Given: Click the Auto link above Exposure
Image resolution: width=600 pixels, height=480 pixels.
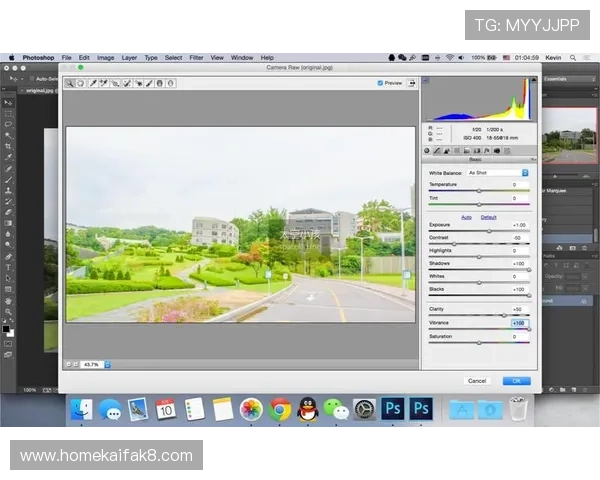Looking at the screenshot, I should (x=466, y=217).
